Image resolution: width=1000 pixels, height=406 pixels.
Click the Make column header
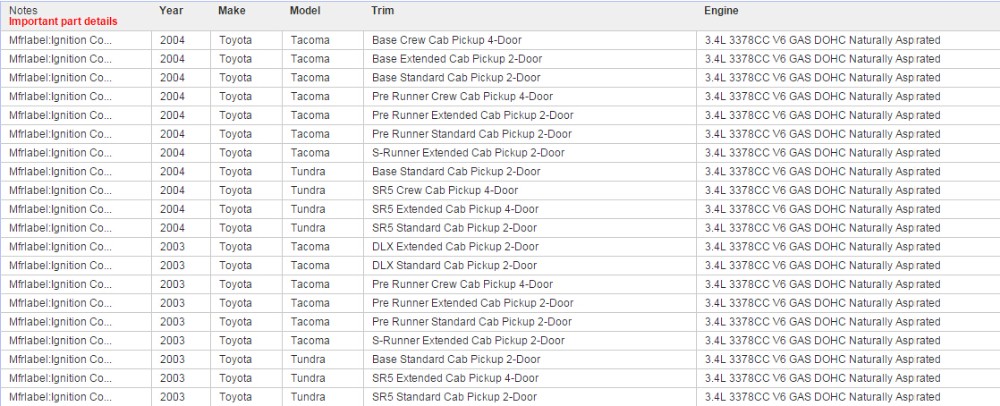[x=231, y=10]
